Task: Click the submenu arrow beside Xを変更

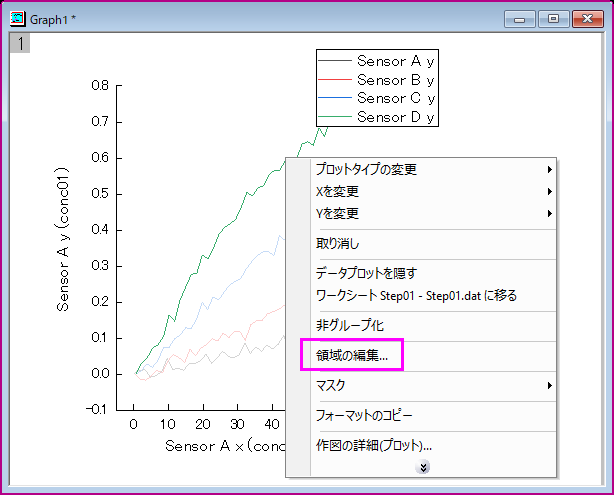Action: pyautogui.click(x=549, y=191)
